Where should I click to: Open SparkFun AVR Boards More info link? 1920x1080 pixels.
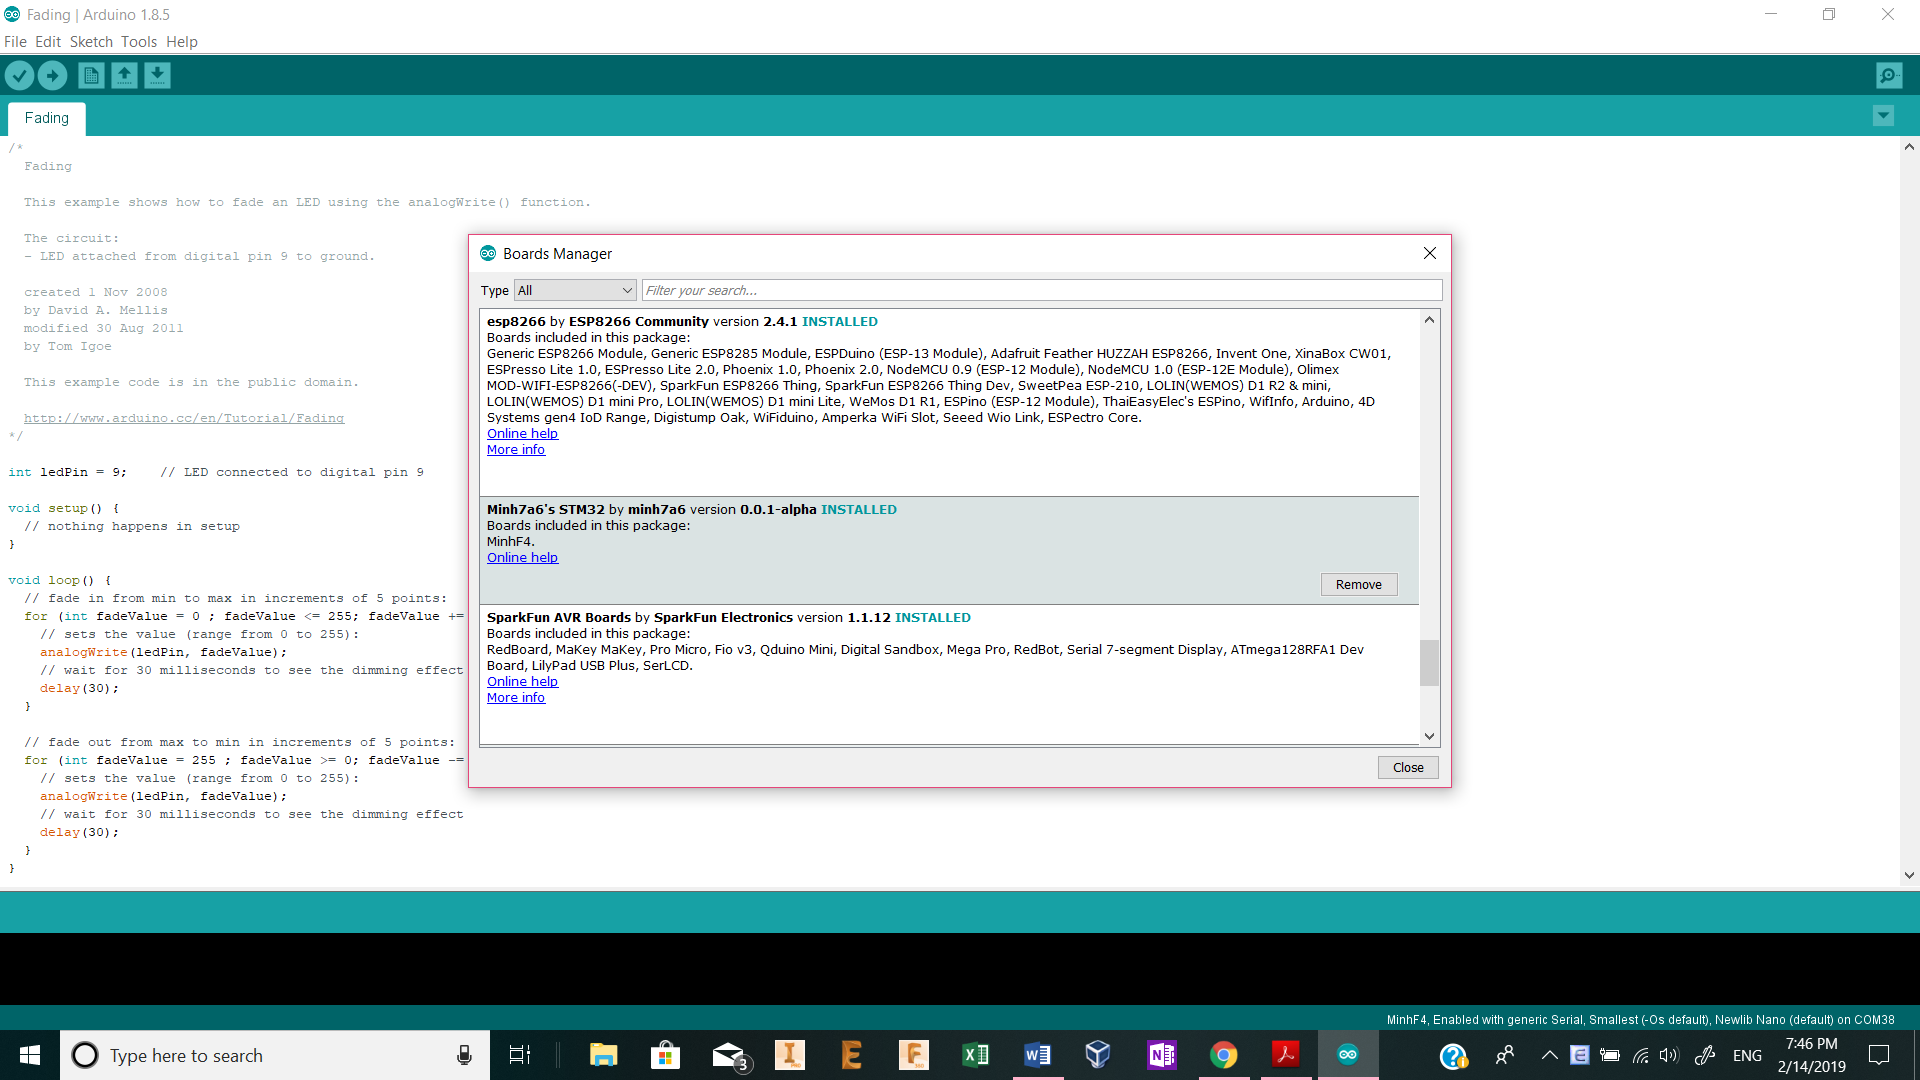pyautogui.click(x=516, y=697)
